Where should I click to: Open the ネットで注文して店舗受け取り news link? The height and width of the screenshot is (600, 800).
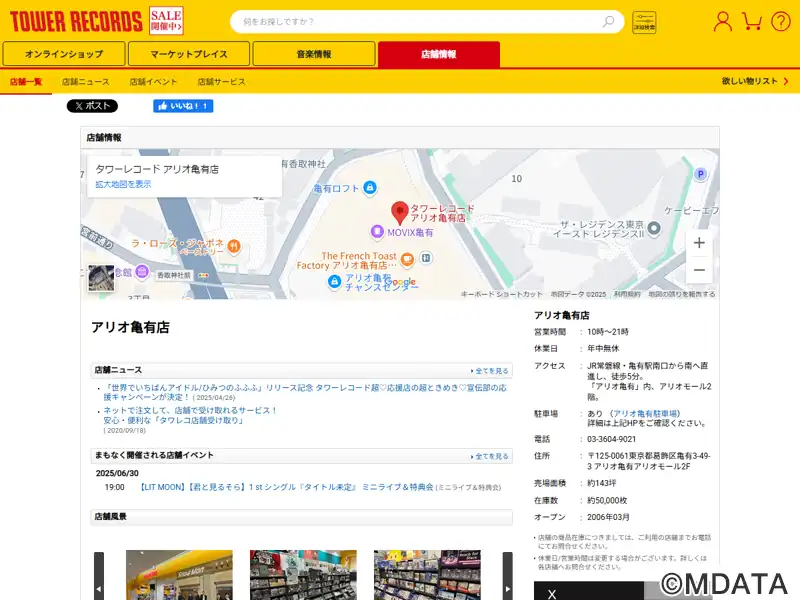pyautogui.click(x=190, y=415)
